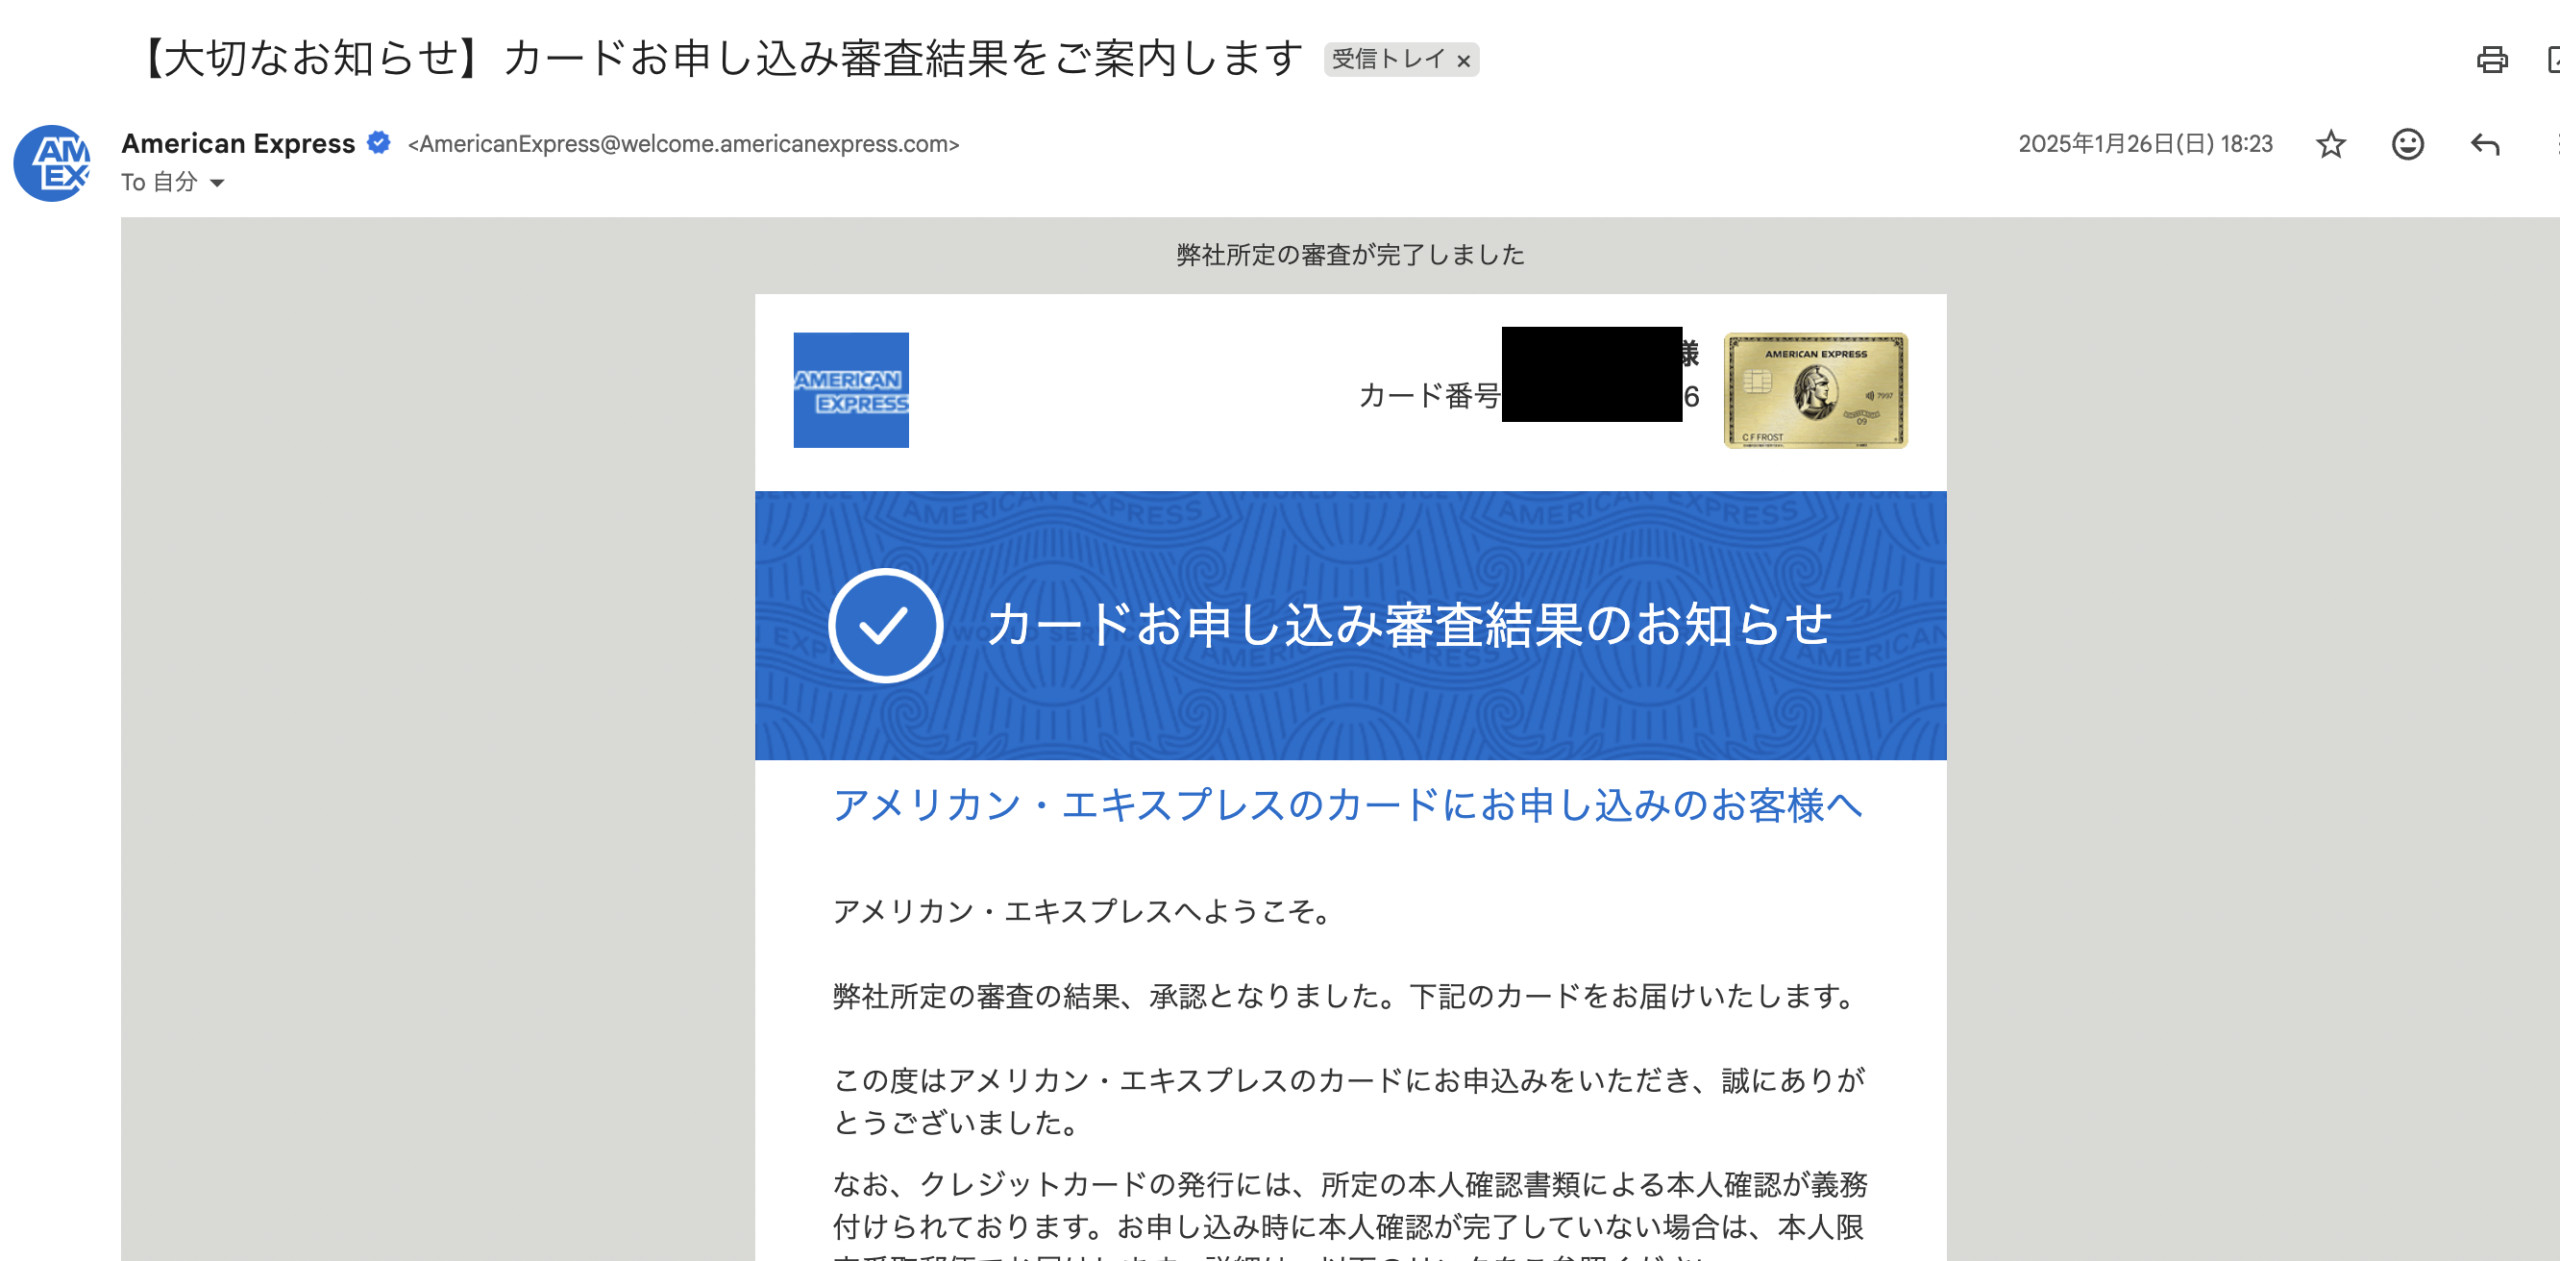This screenshot has height=1261, width=2560.
Task: Open the dropdown next to 自分
Action: point(218,182)
